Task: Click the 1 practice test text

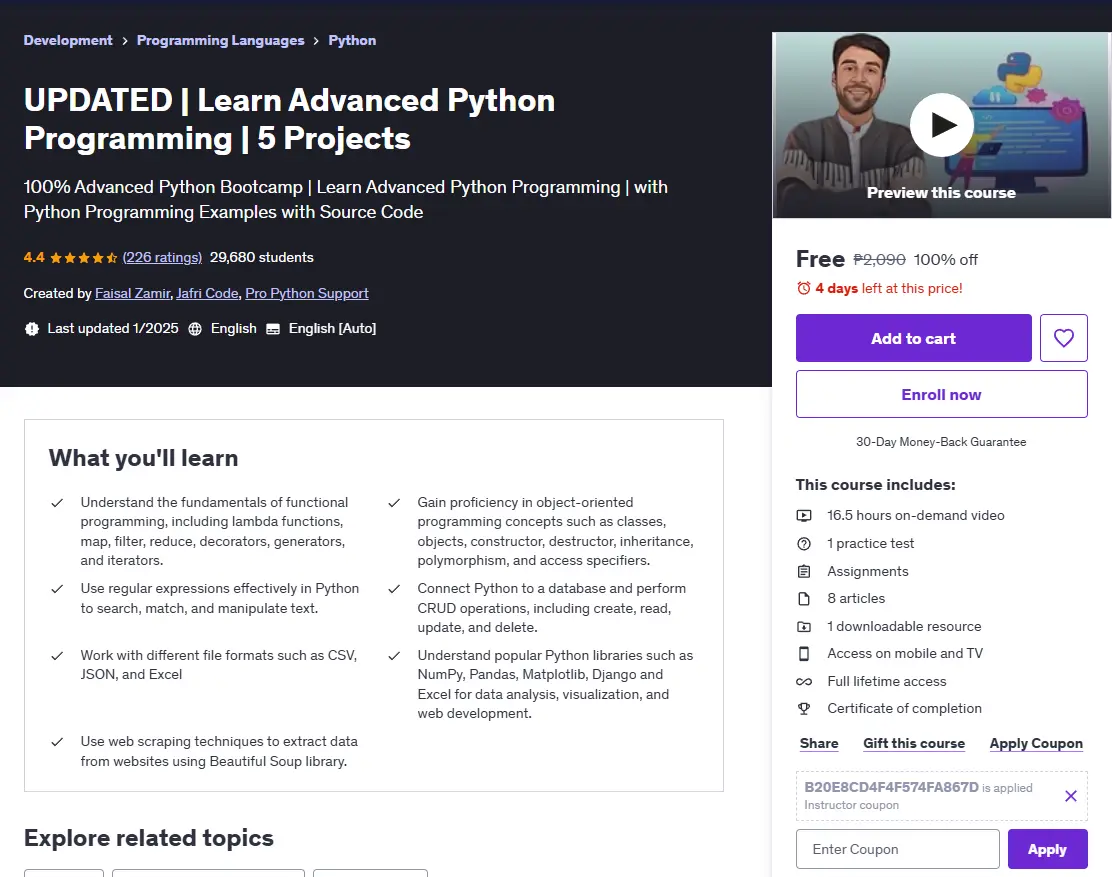Action: coord(870,543)
